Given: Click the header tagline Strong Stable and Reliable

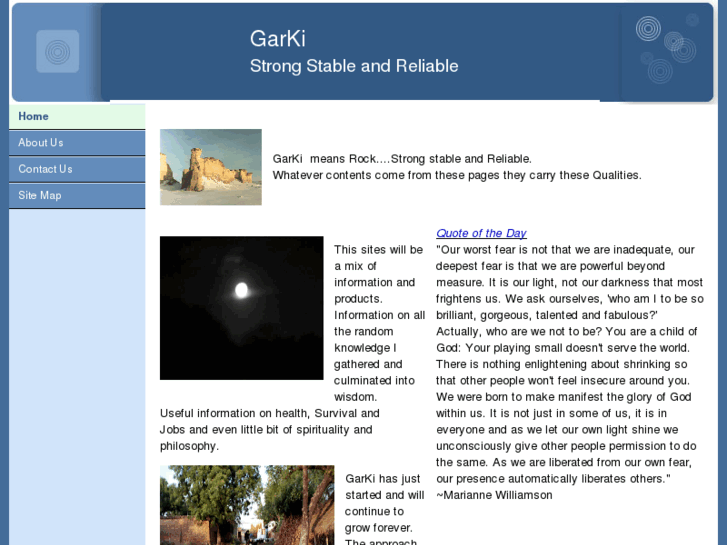Looking at the screenshot, I should pyautogui.click(x=354, y=66).
